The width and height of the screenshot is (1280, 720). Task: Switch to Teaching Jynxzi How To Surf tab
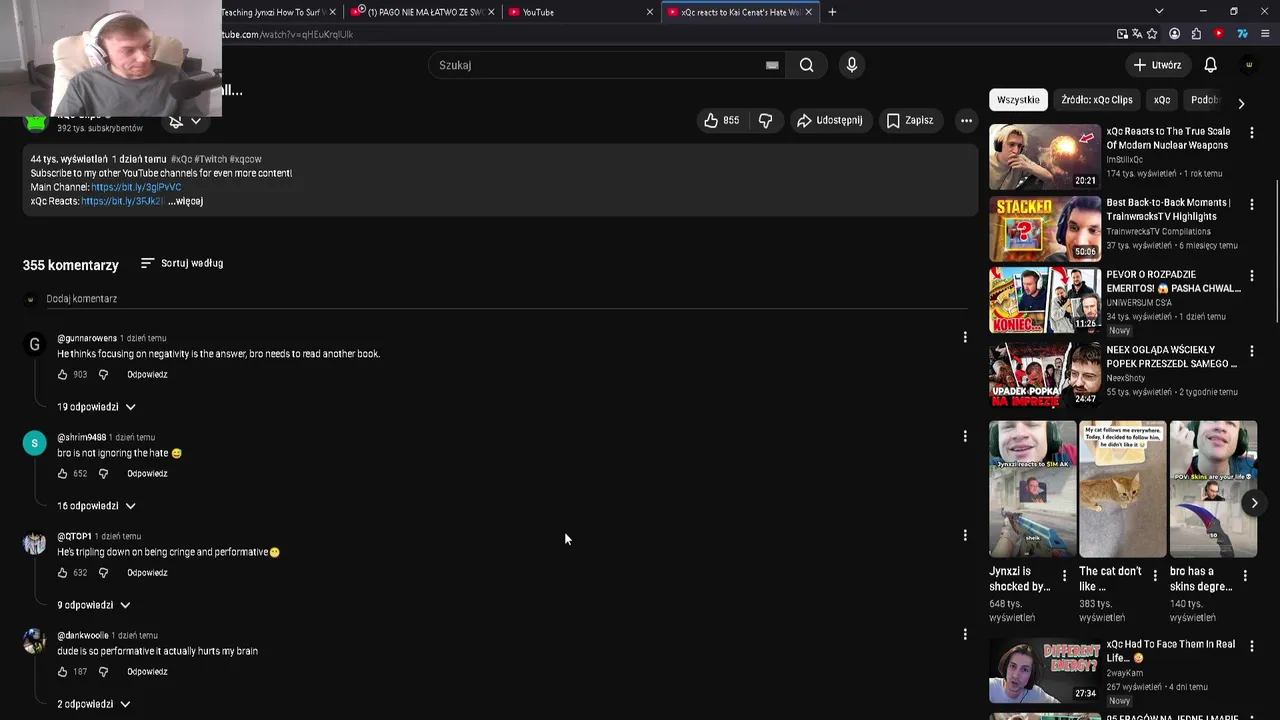point(273,12)
